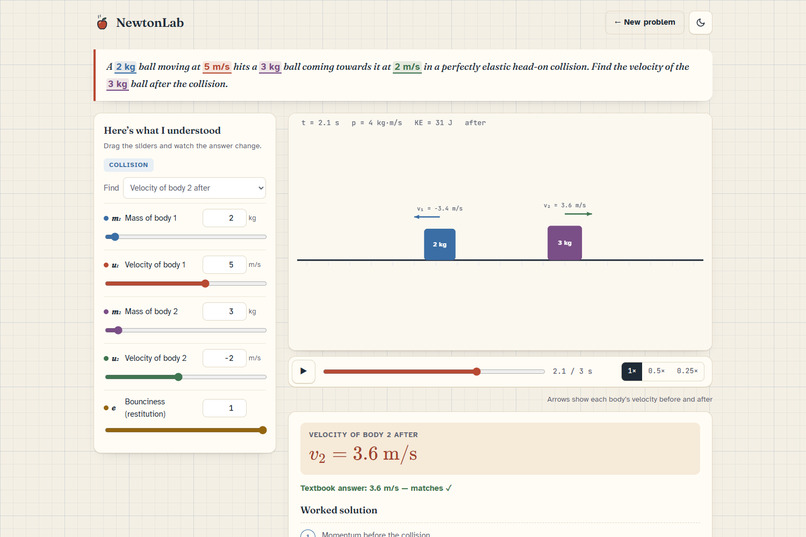Click the Bounciness restitution input field

[x=224, y=408]
